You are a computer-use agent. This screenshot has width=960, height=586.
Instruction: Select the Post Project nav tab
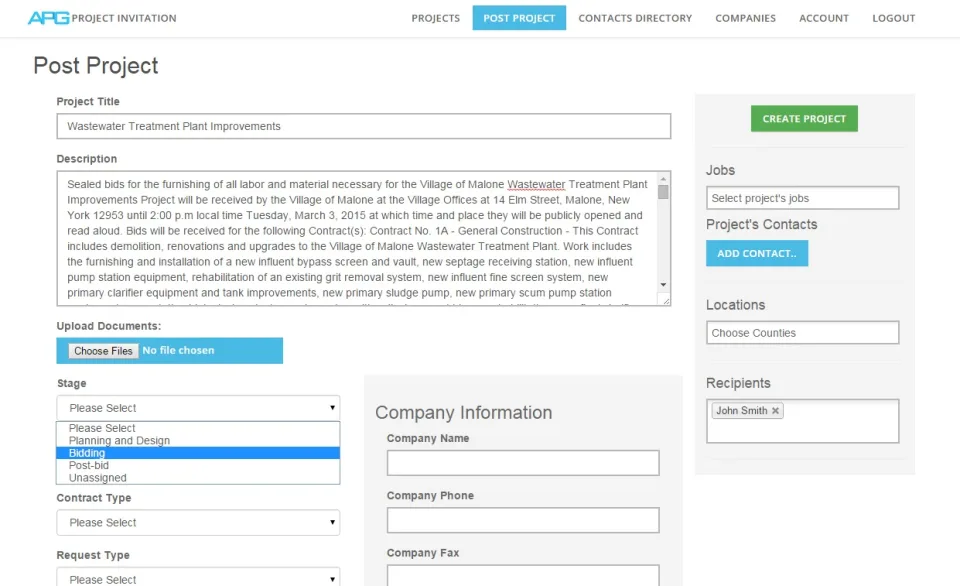519,18
